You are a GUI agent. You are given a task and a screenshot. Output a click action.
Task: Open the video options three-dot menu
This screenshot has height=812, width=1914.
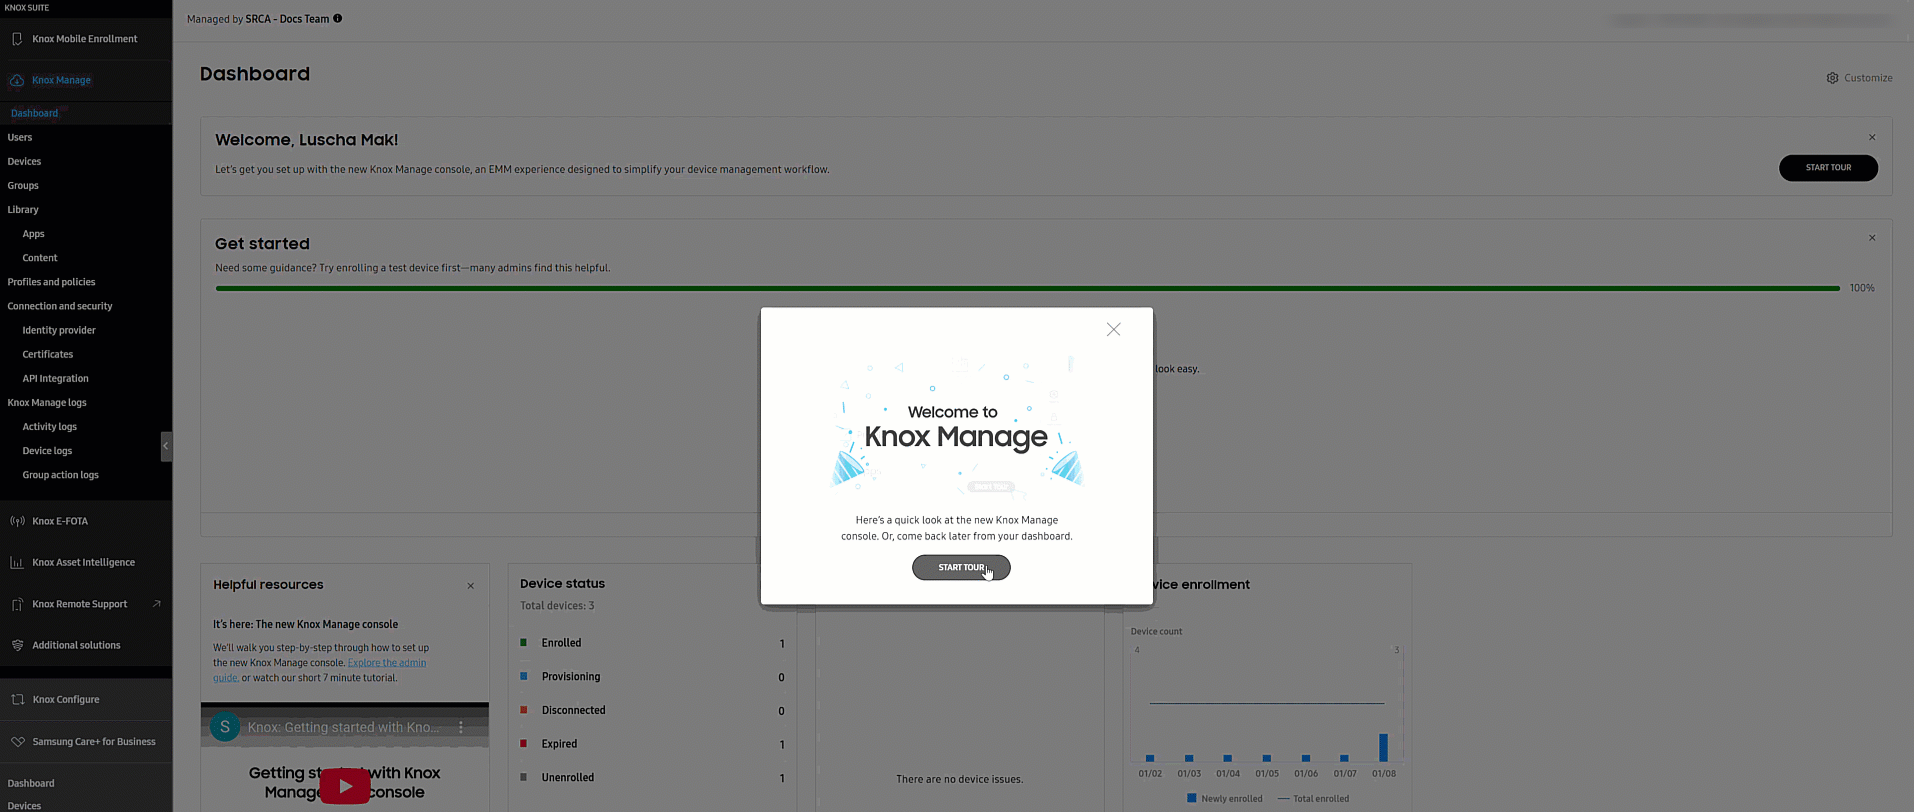[461, 727]
